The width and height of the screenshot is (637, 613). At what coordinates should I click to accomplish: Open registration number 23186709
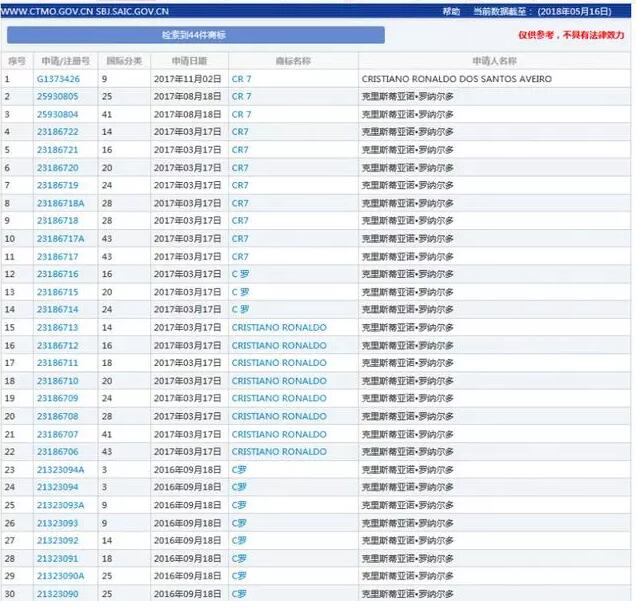[57, 398]
